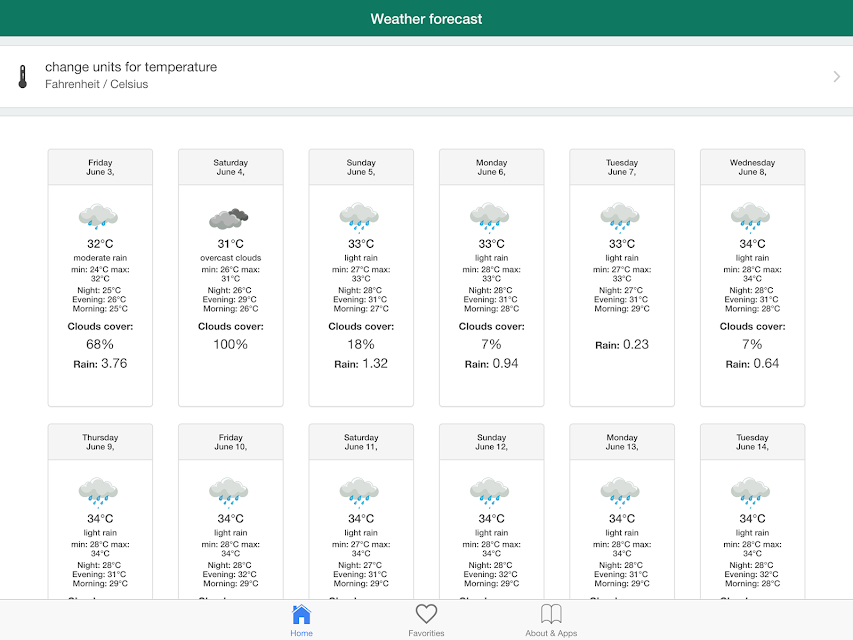Open the About & Apps tab
This screenshot has width=853, height=640.
[551, 620]
